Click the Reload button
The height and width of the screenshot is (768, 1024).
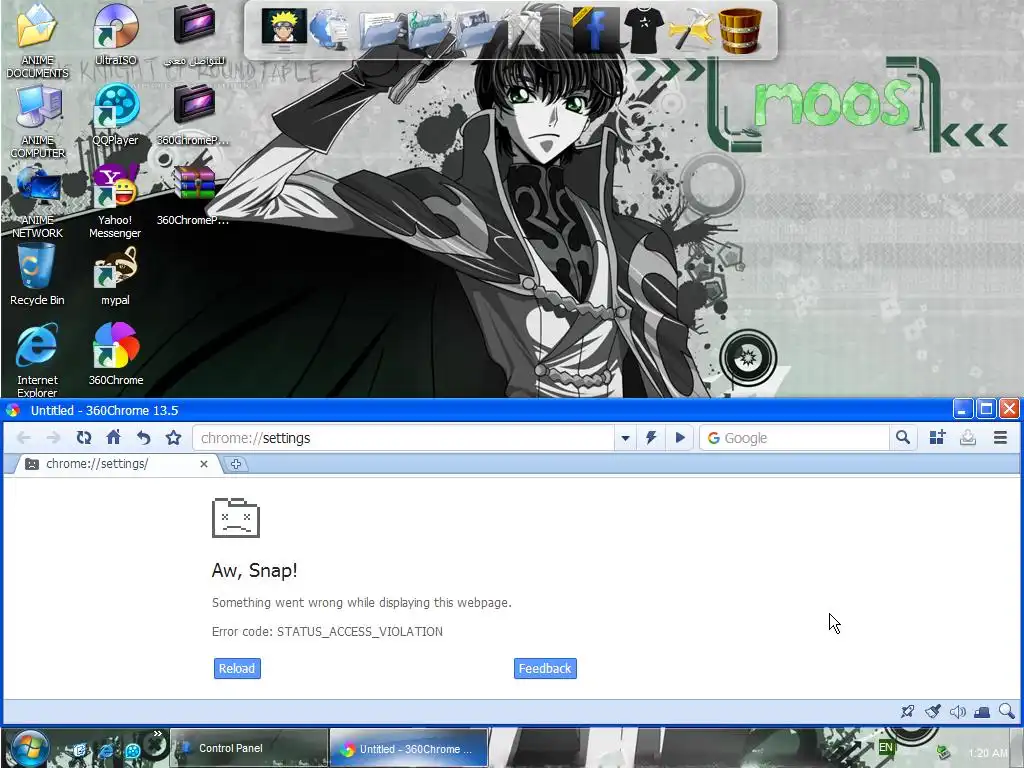237,668
